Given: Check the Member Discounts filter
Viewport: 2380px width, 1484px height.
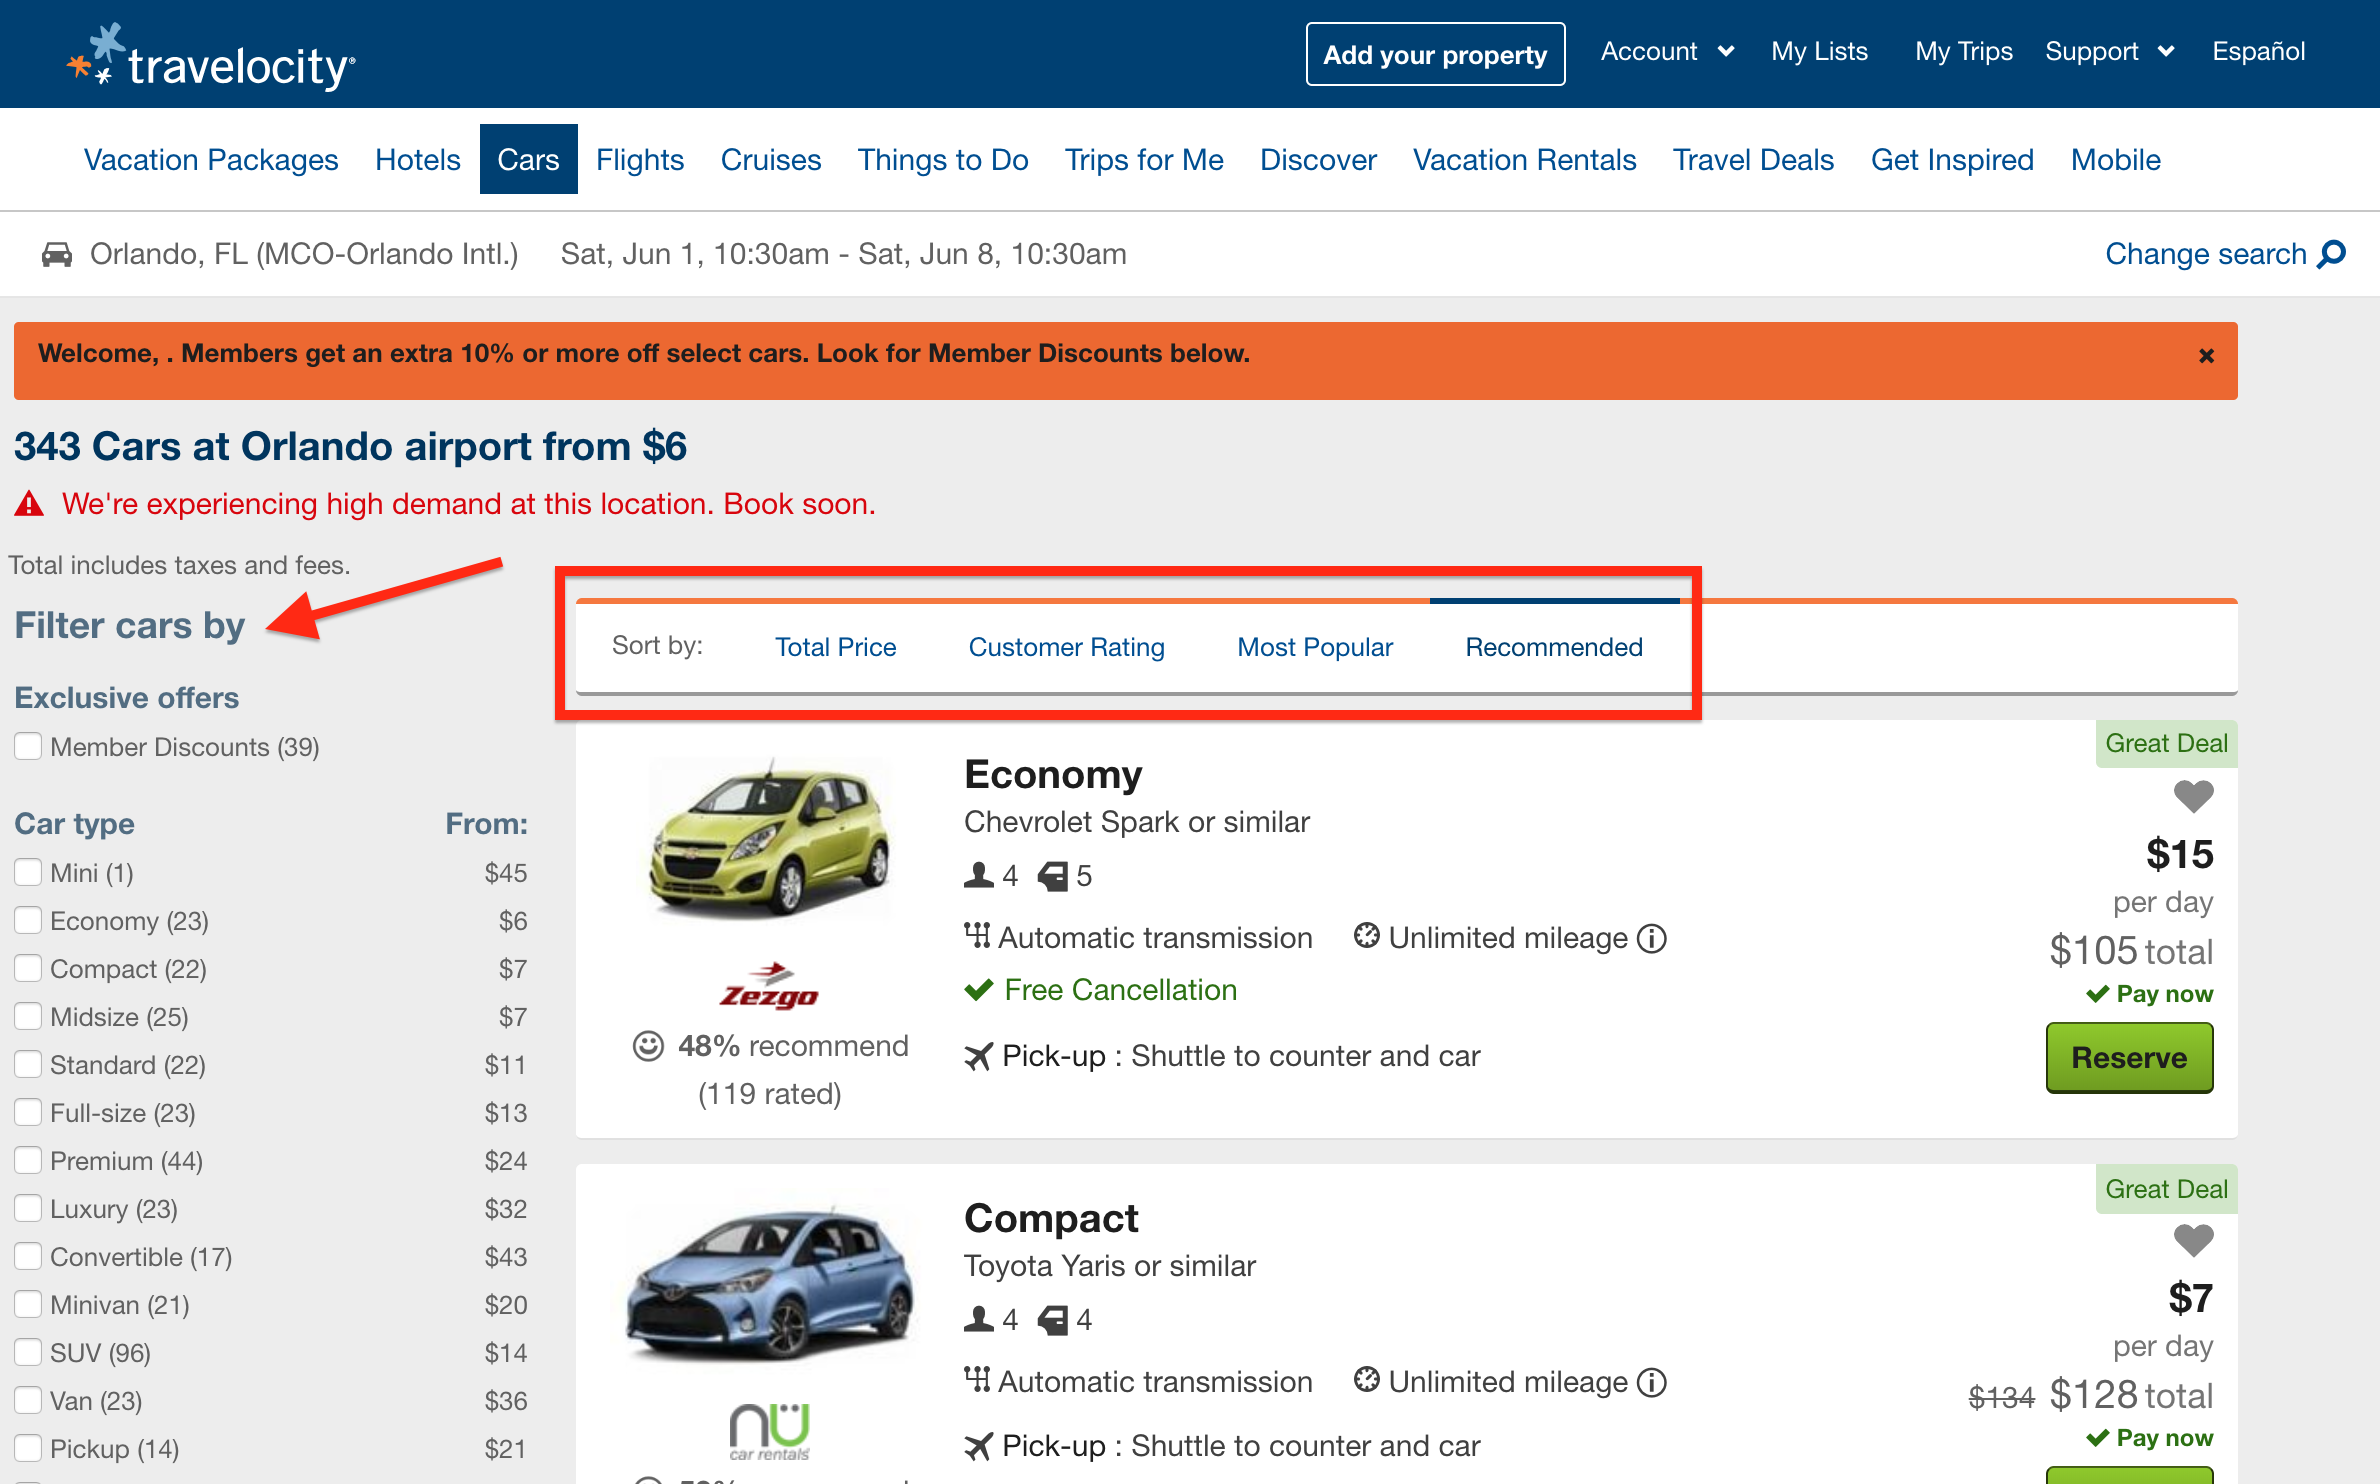Looking at the screenshot, I should pos(28,746).
